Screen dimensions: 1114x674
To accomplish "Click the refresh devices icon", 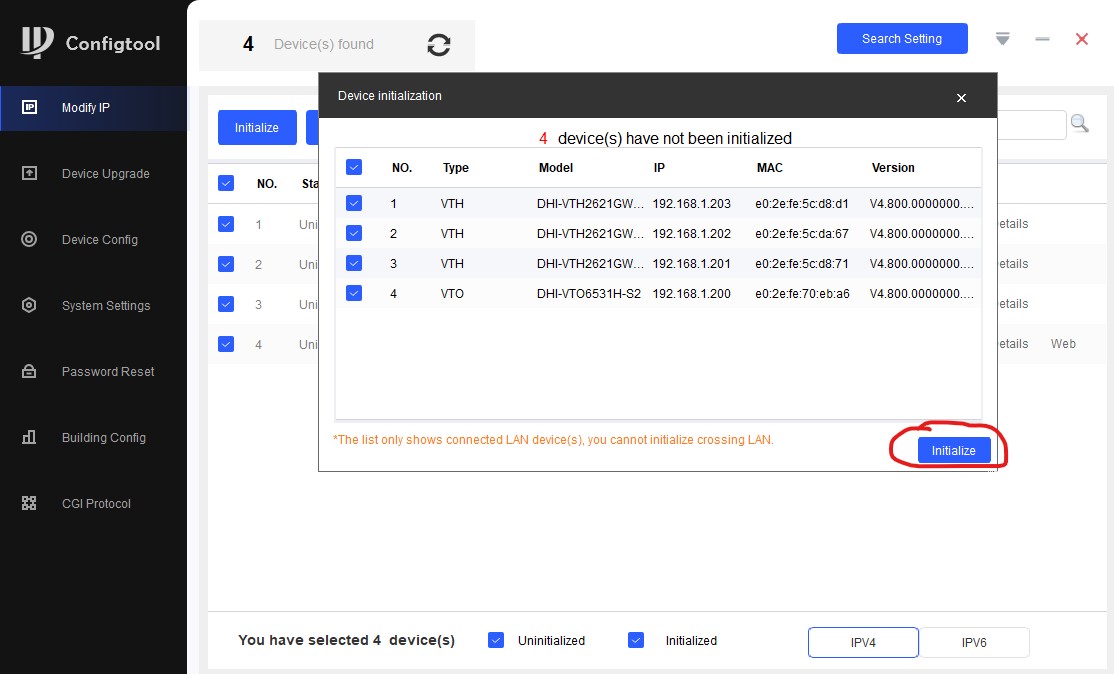I will [438, 45].
